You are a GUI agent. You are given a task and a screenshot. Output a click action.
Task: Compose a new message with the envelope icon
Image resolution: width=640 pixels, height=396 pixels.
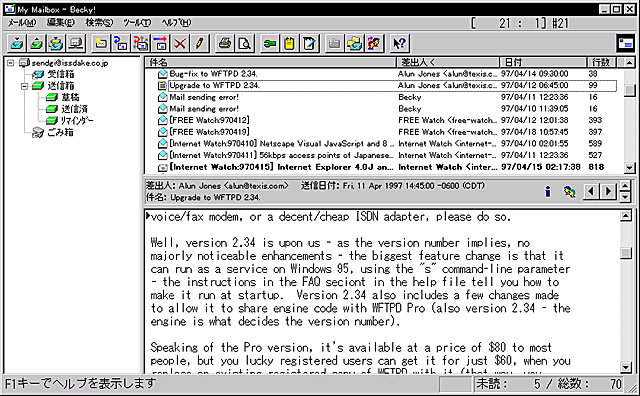click(101, 43)
